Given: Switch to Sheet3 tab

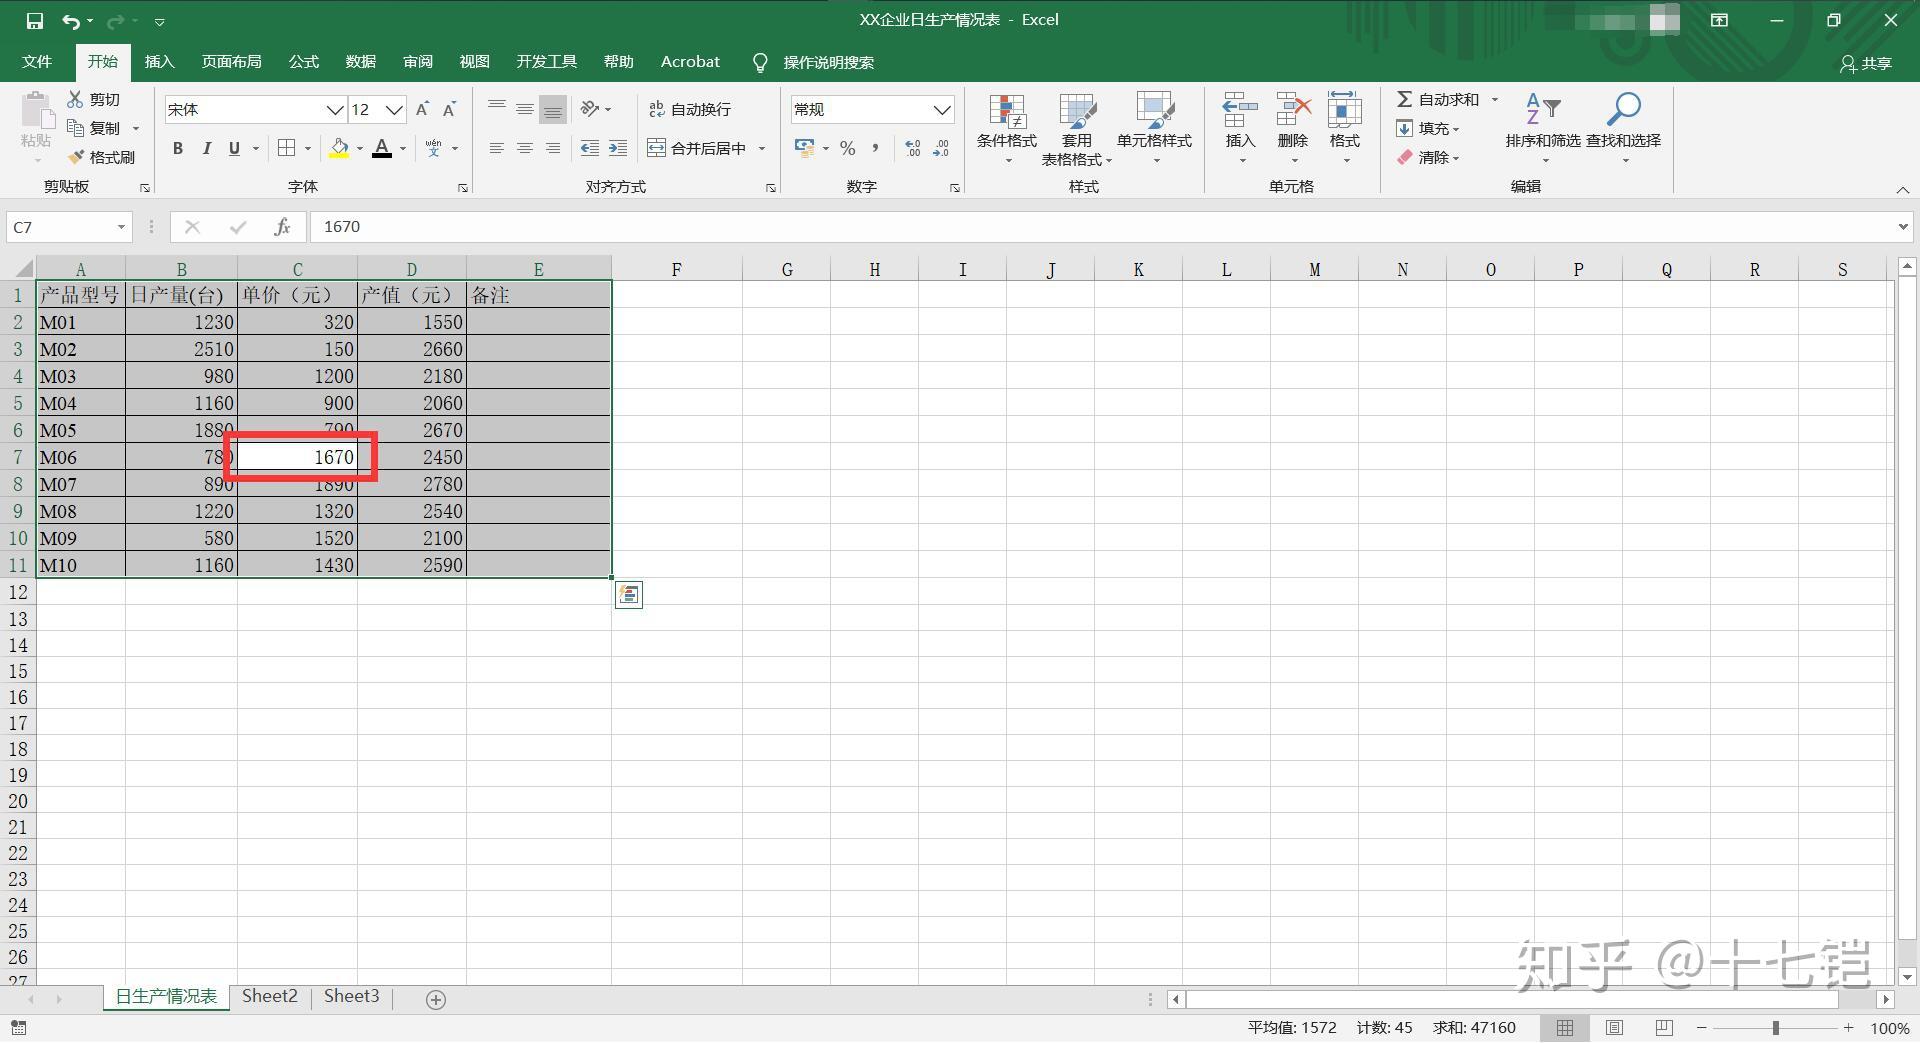Looking at the screenshot, I should [352, 996].
